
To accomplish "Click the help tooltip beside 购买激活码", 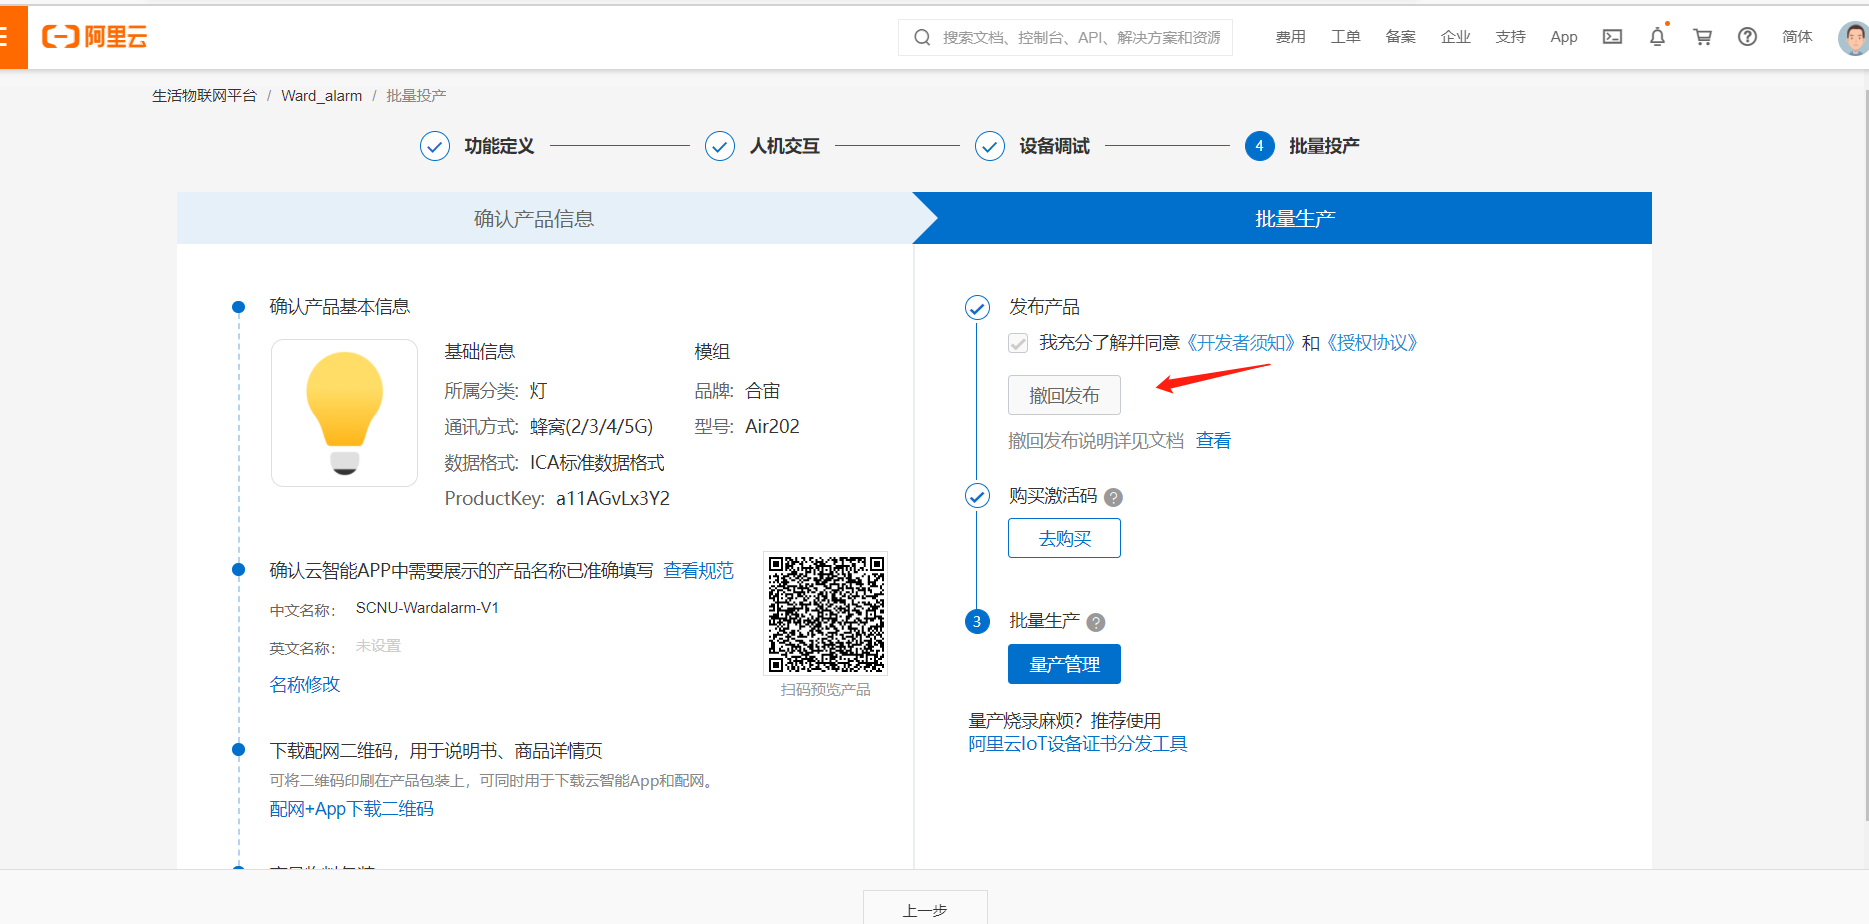I will point(1113,497).
